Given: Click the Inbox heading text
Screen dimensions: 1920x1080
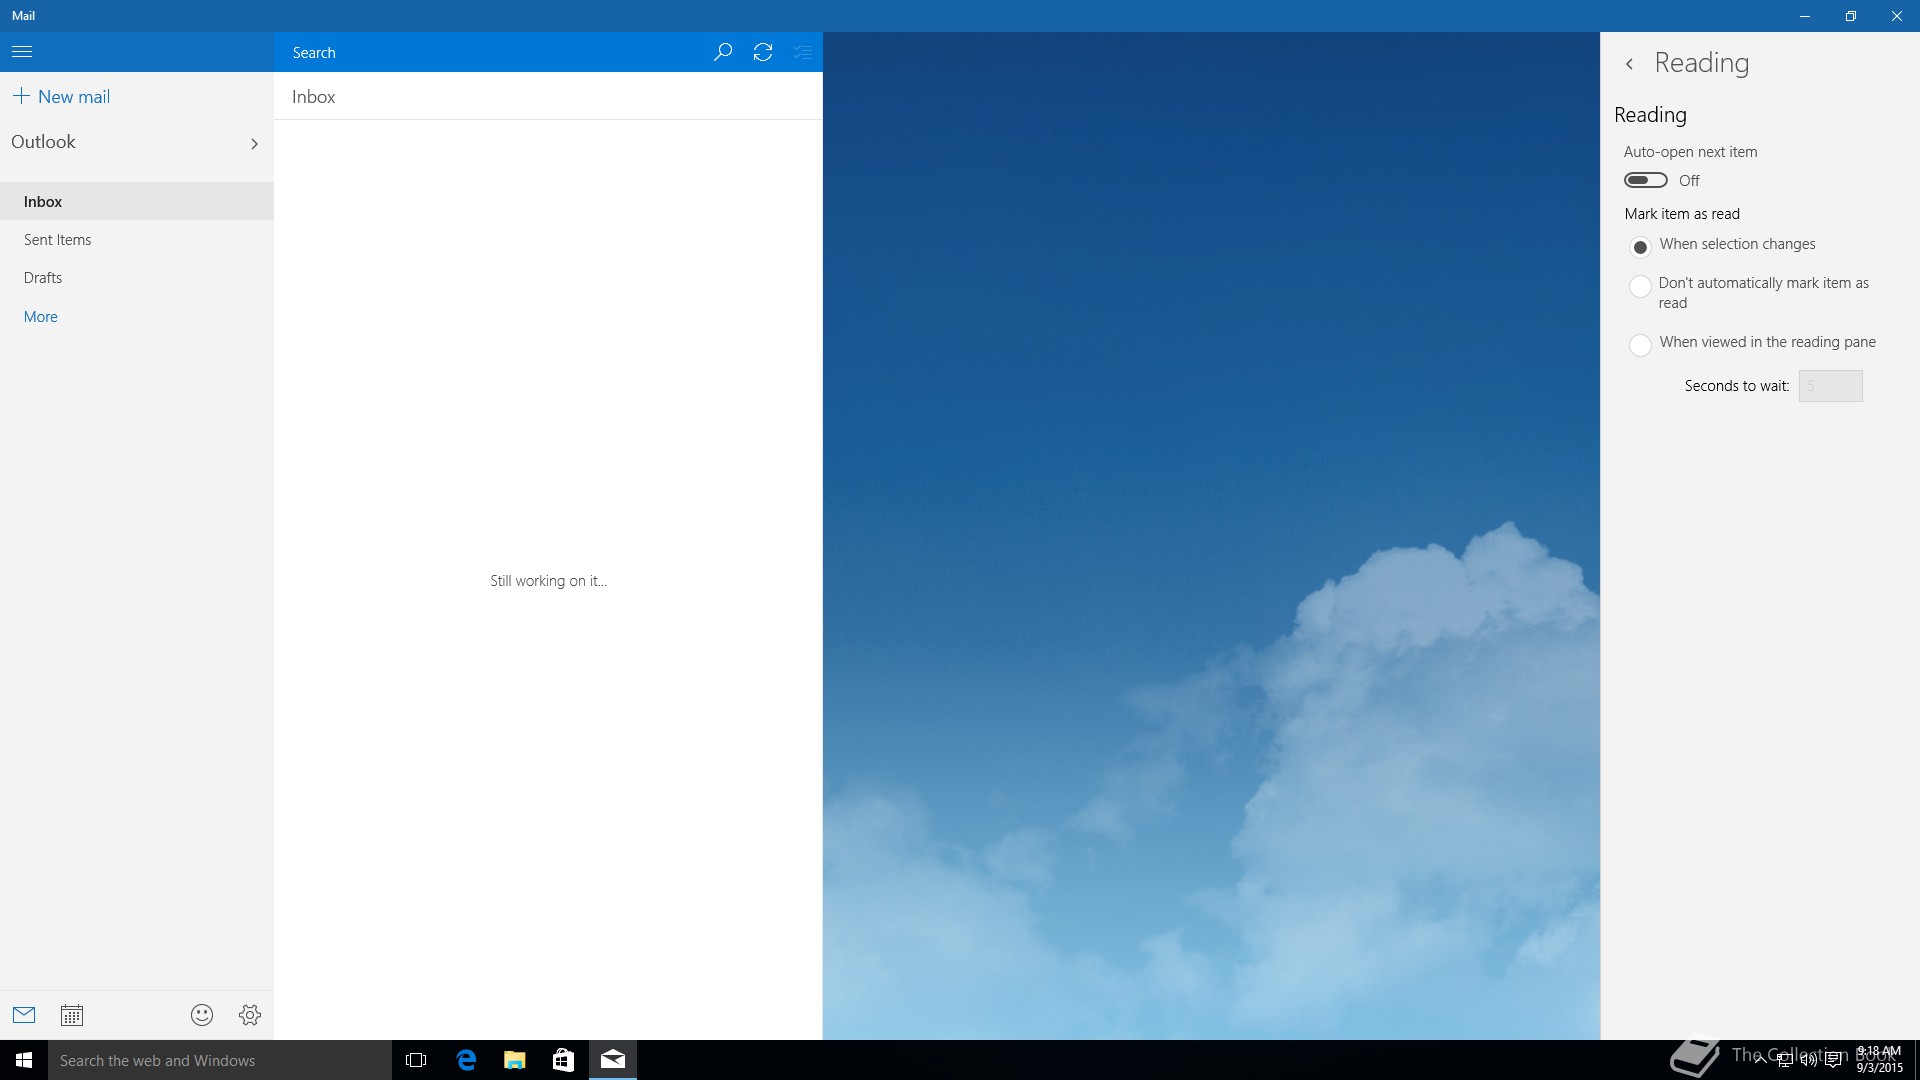Looking at the screenshot, I should point(314,97).
